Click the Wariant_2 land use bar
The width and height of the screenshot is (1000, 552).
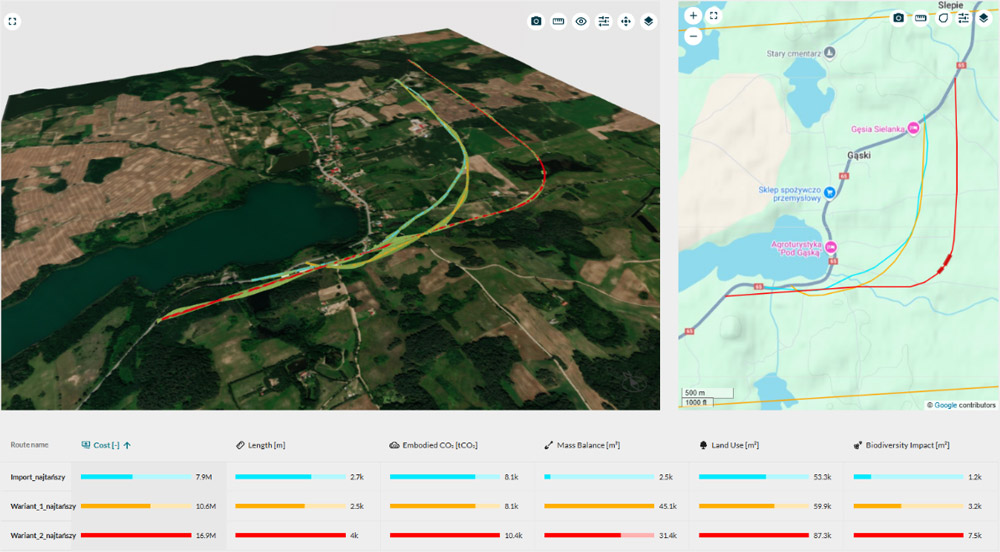tap(754, 535)
